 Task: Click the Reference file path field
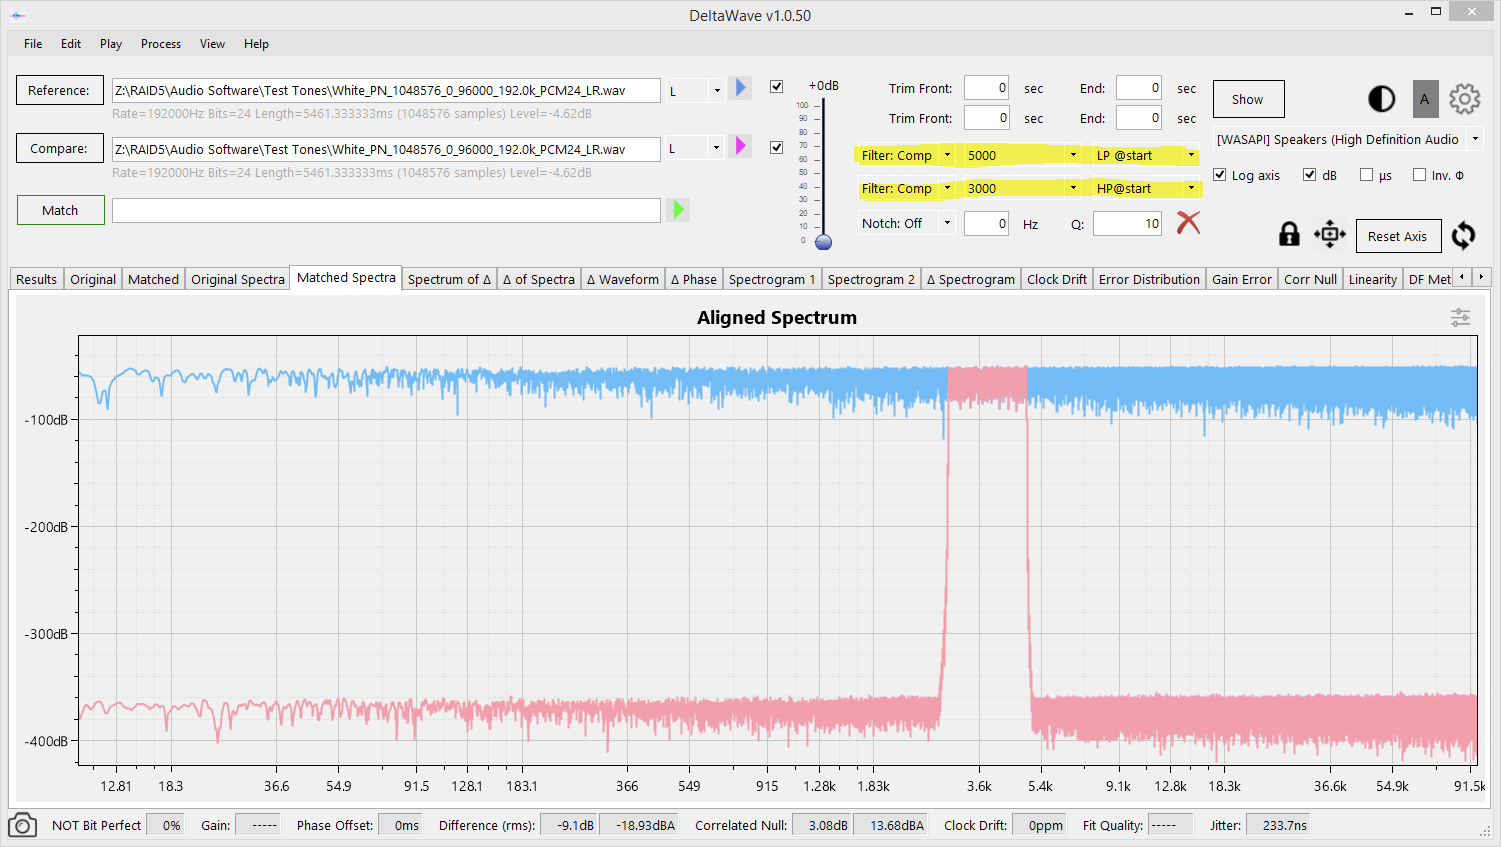386,90
